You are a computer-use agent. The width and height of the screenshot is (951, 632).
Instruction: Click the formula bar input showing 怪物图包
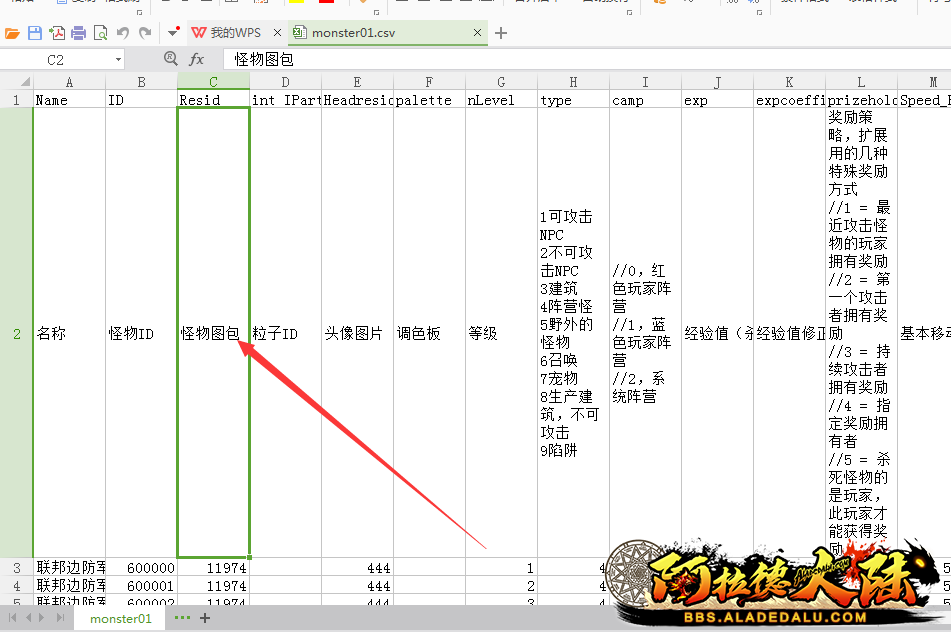580,60
